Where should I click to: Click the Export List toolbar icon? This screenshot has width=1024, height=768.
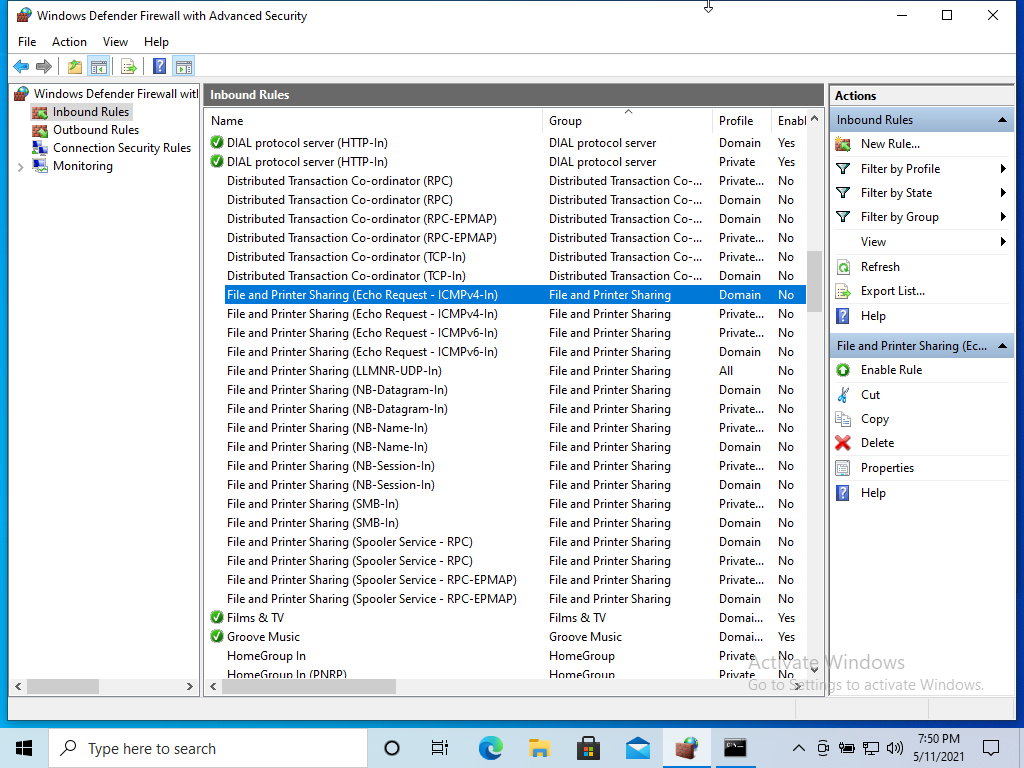click(x=129, y=66)
